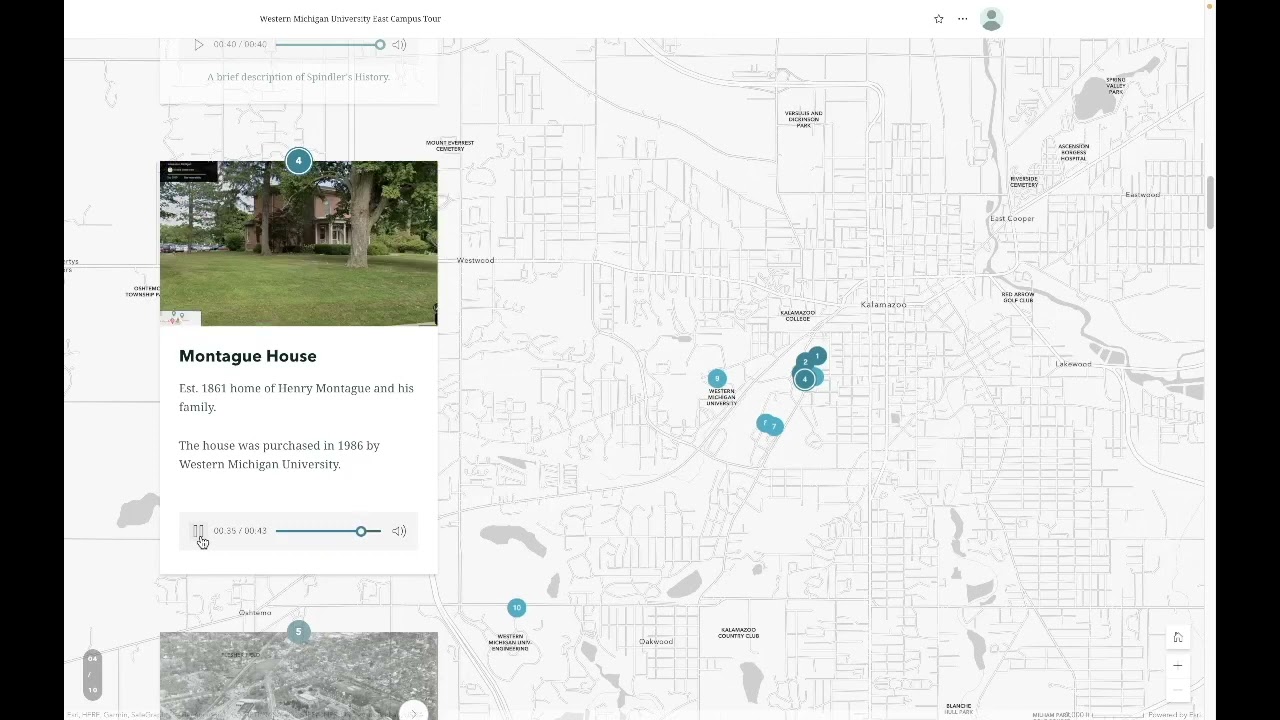Pause the Montague House audio clip
The width and height of the screenshot is (1280, 720).
[x=198, y=531]
